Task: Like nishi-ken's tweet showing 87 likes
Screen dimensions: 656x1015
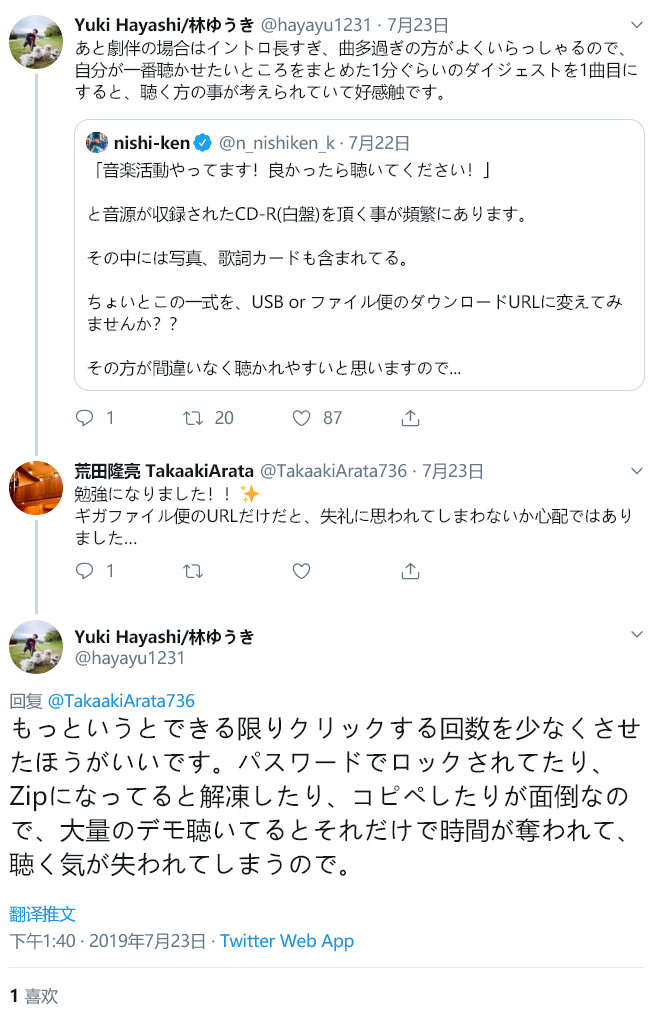Action: coord(301,418)
